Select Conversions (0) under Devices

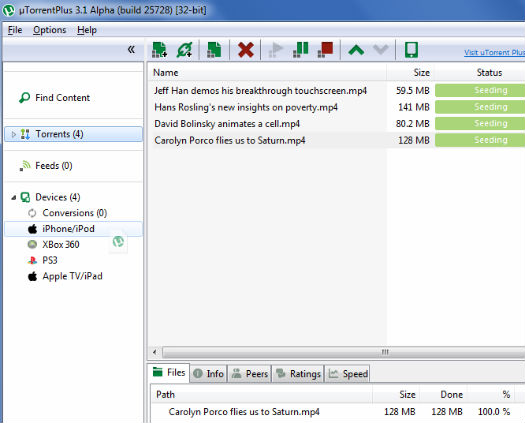click(x=74, y=213)
